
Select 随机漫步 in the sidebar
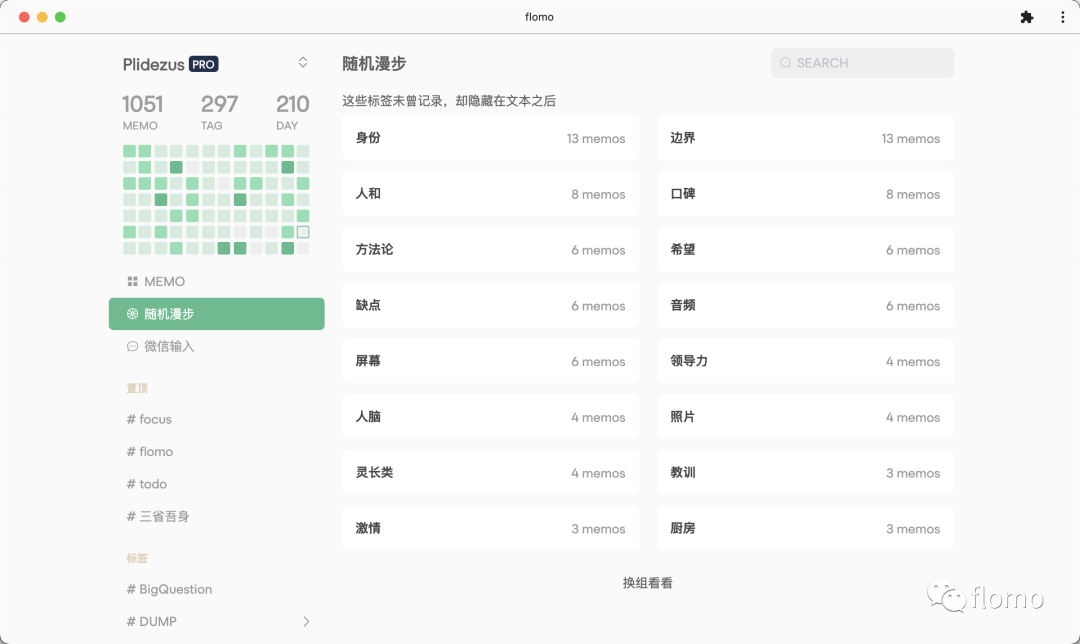[216, 314]
